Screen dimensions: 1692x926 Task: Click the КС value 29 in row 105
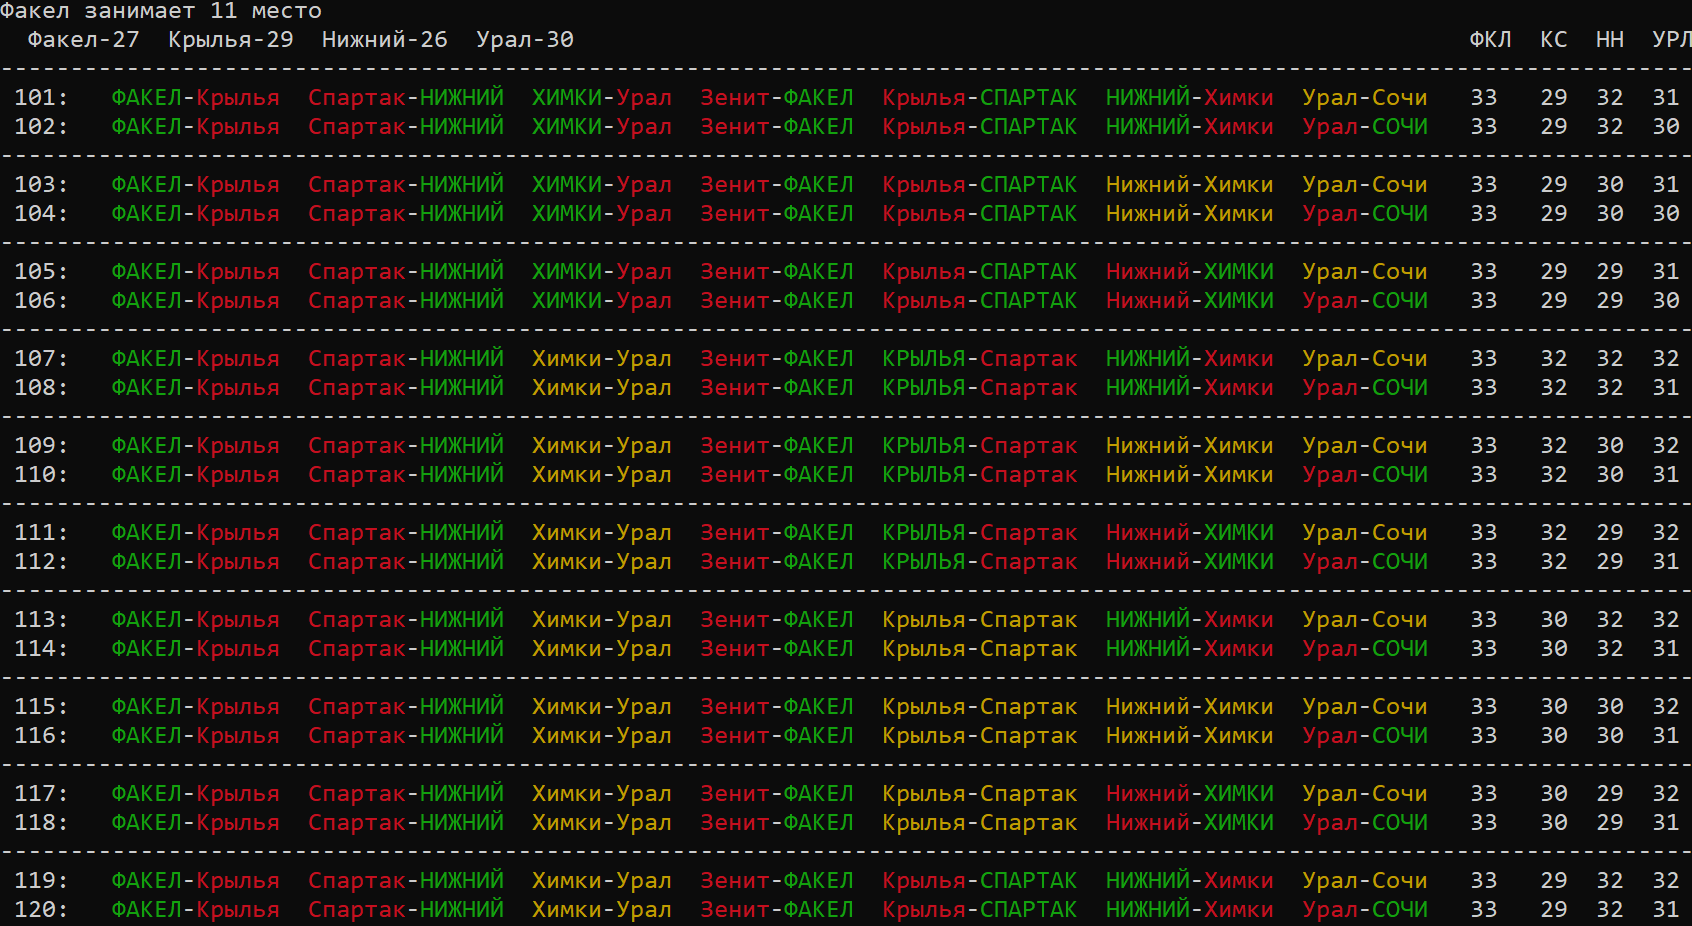point(1554,272)
